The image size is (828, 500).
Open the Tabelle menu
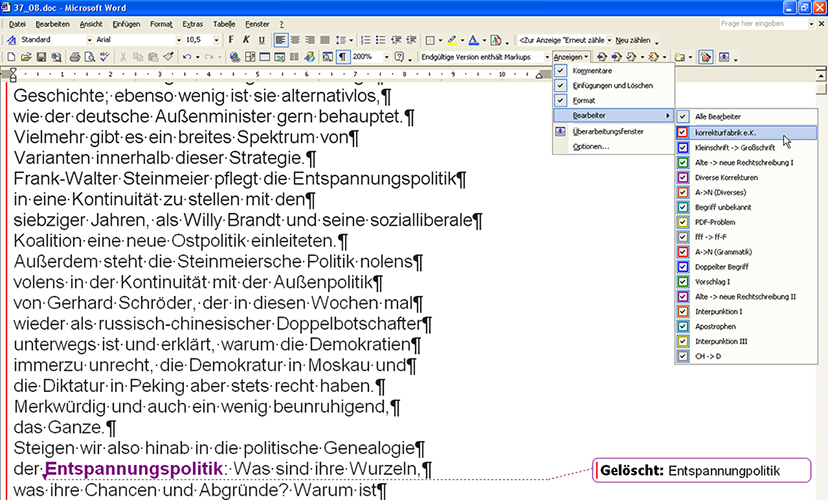224,24
